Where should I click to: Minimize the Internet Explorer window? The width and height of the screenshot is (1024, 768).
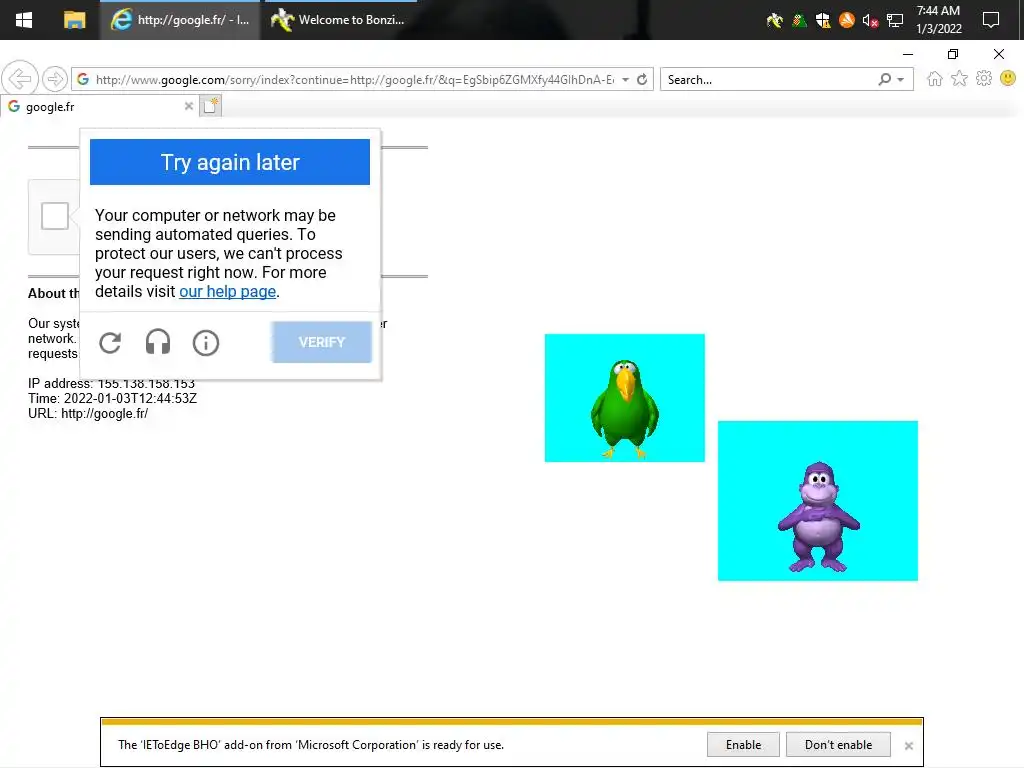908,54
